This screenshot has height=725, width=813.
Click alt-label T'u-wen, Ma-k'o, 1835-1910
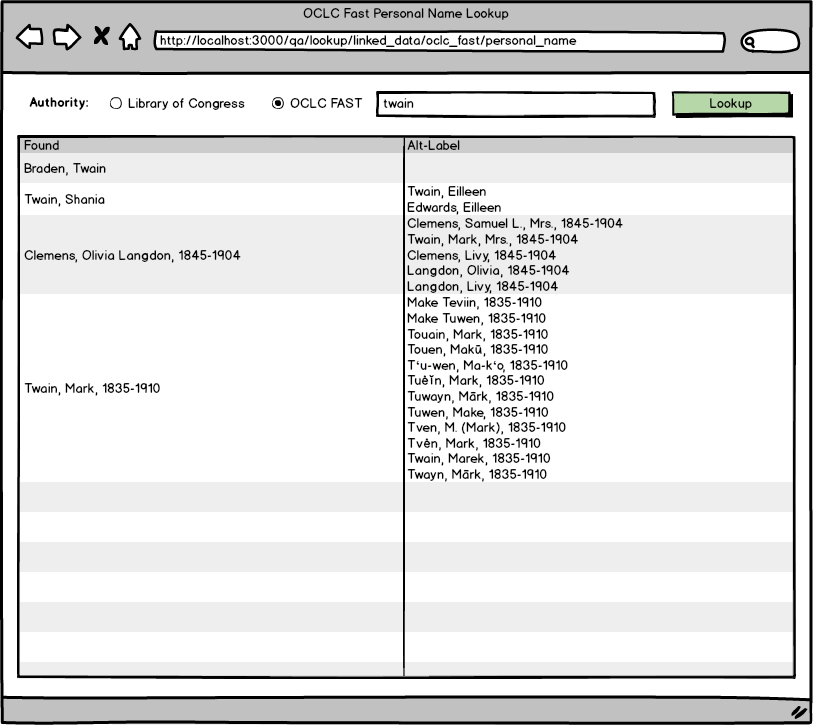[487, 365]
